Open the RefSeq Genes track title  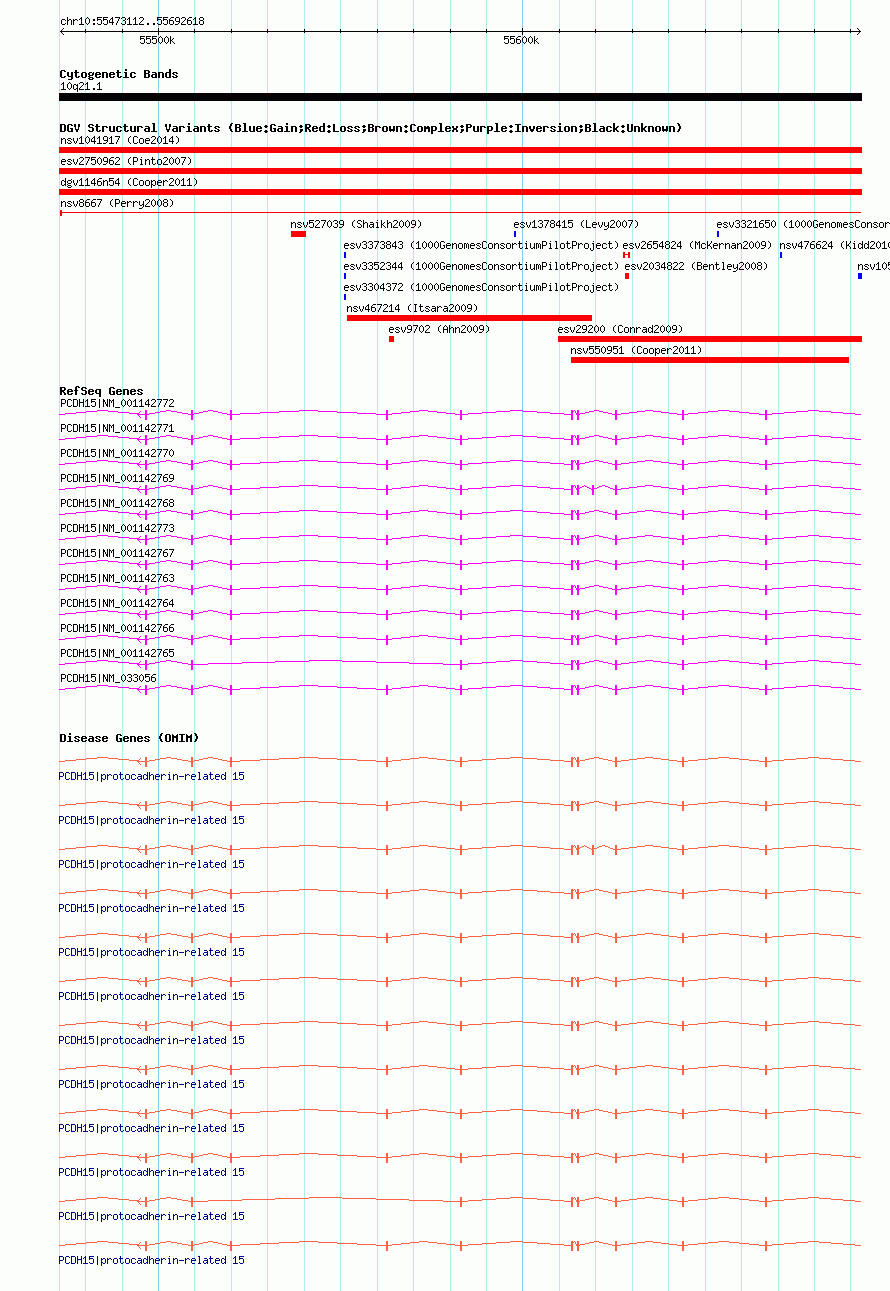click(x=101, y=391)
